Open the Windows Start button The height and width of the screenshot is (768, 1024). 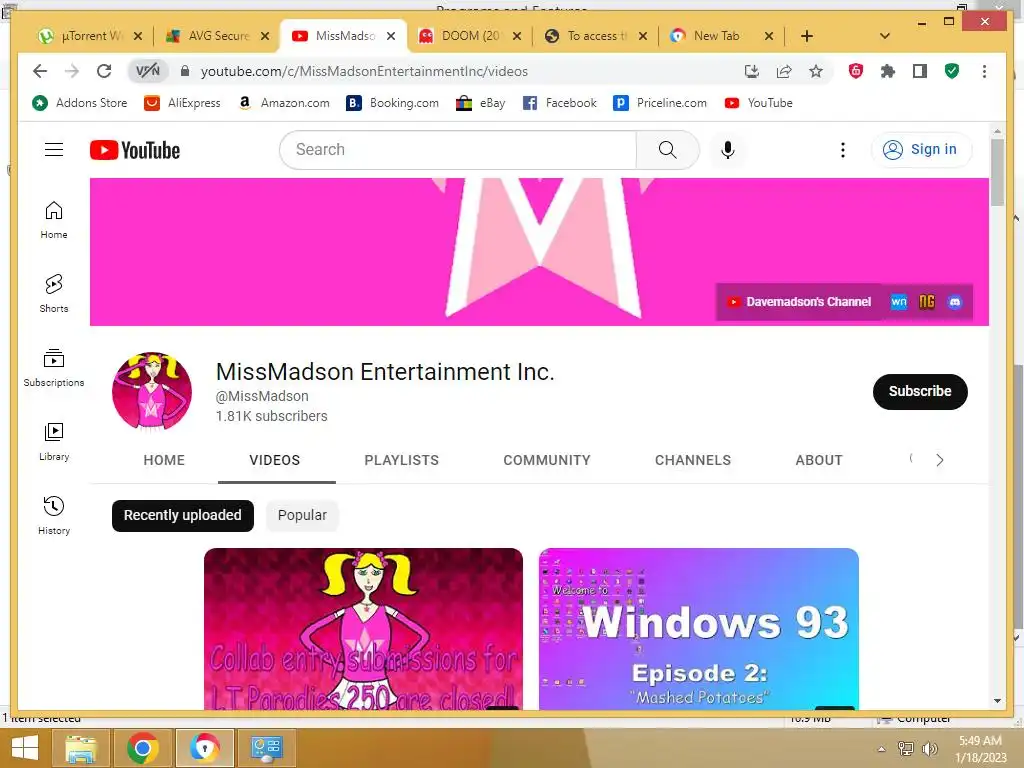[x=25, y=748]
